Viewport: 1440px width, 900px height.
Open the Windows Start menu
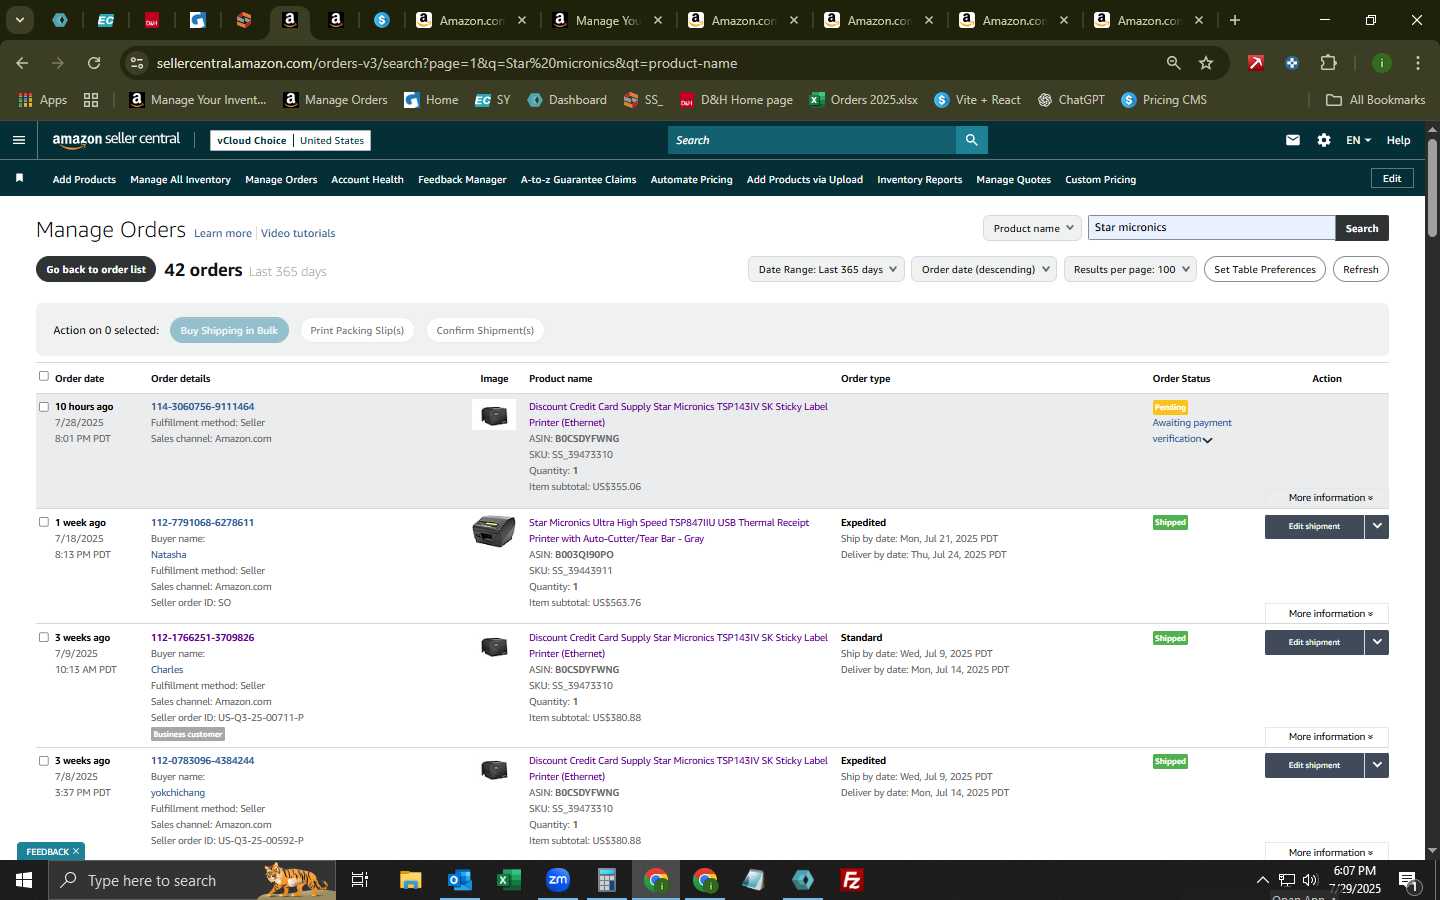(24, 880)
